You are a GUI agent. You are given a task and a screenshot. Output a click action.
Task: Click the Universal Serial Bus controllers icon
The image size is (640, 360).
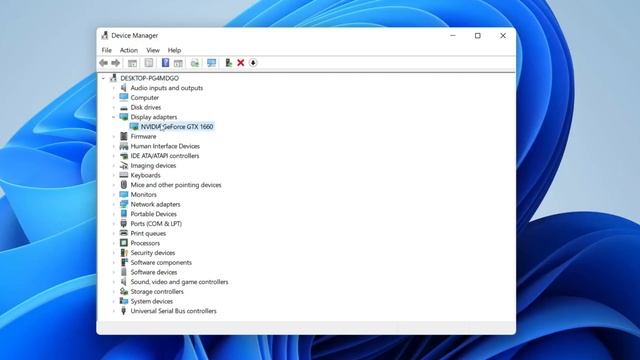(124, 311)
